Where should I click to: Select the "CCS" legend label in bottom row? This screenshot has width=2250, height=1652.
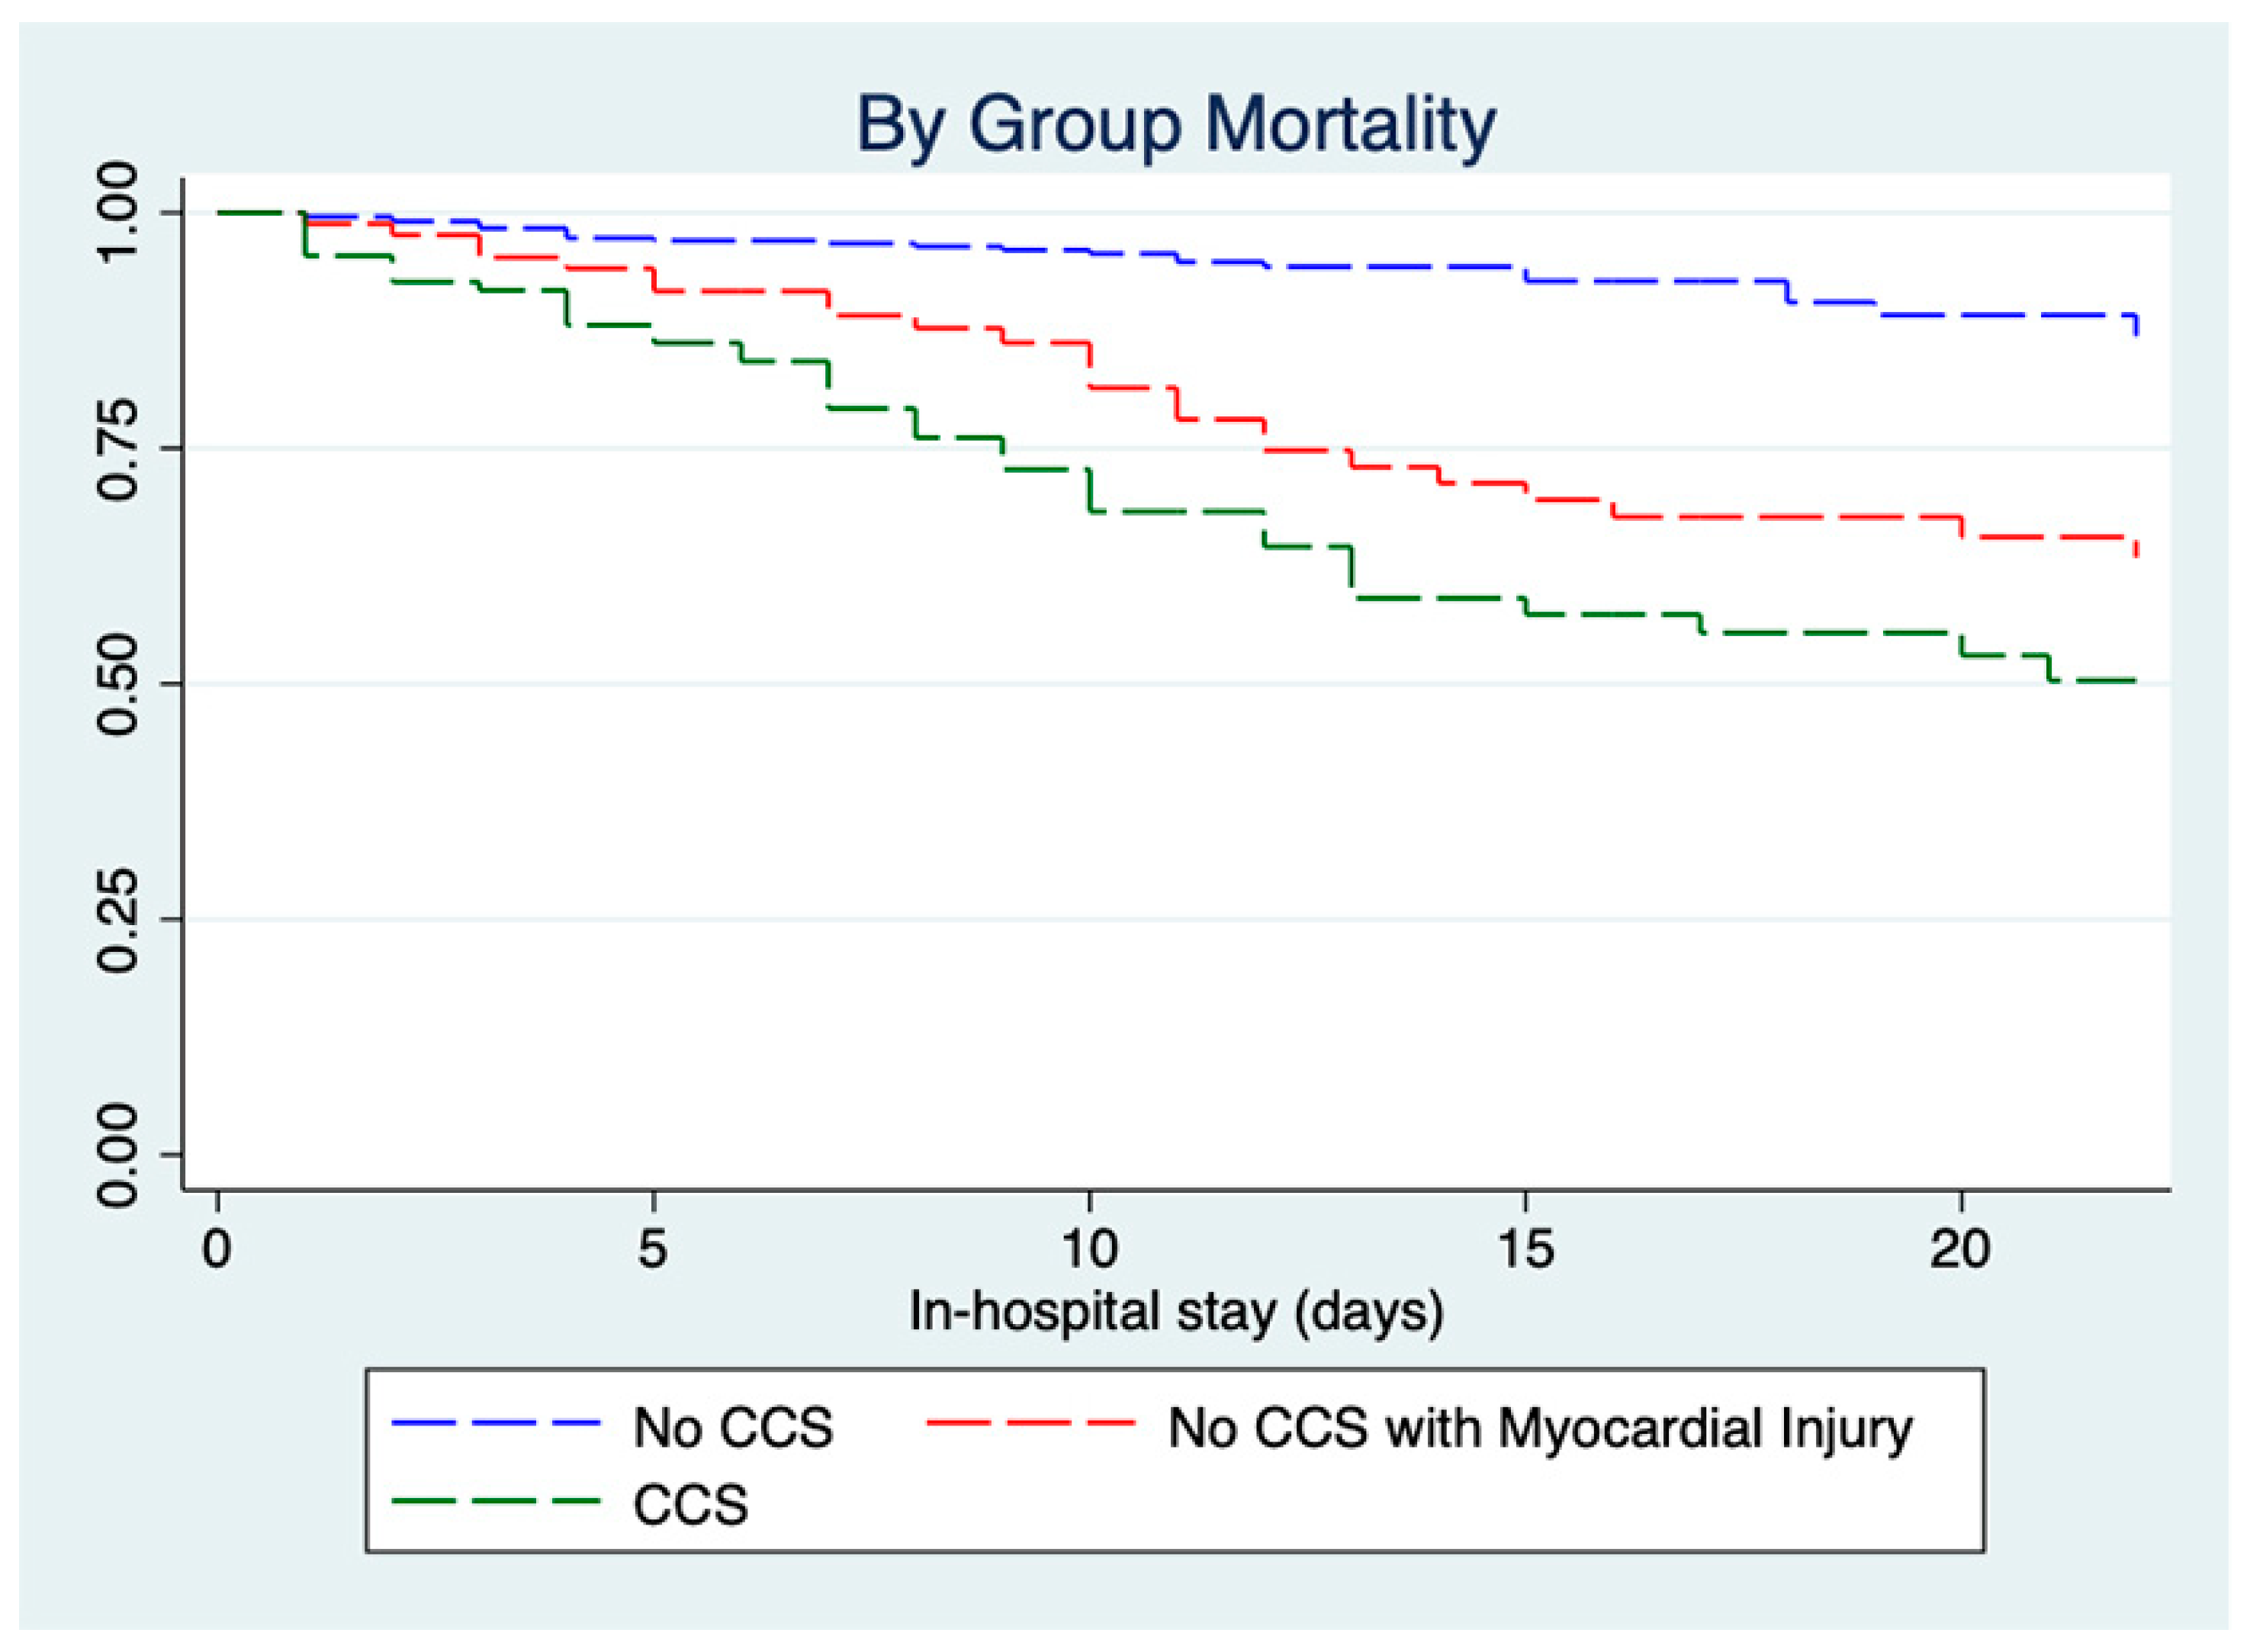point(690,1504)
